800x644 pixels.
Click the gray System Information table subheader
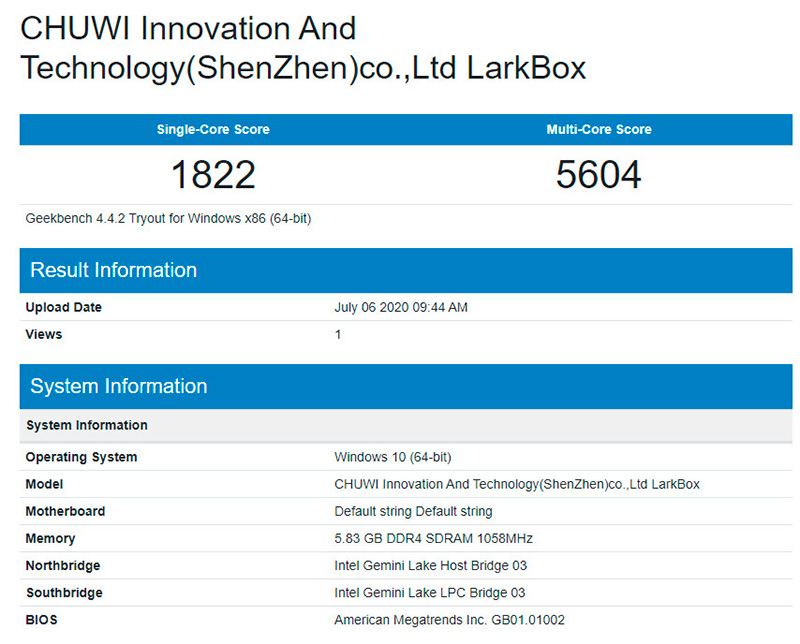click(87, 425)
